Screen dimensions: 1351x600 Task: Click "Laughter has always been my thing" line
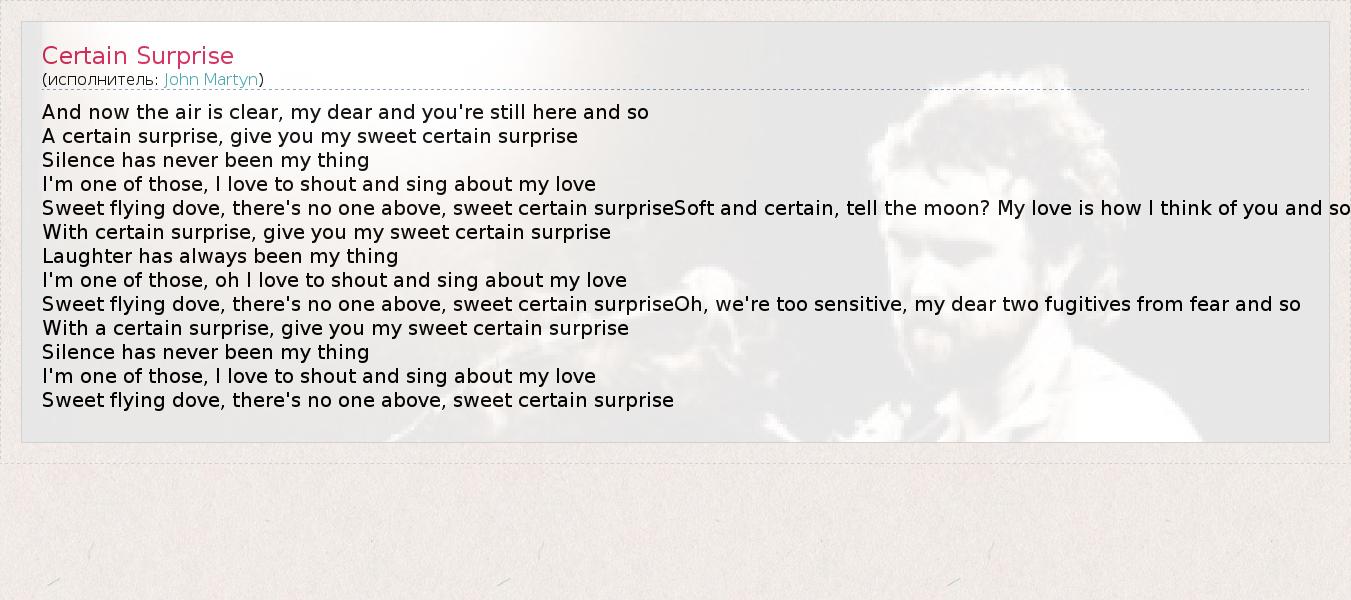[x=220, y=256]
